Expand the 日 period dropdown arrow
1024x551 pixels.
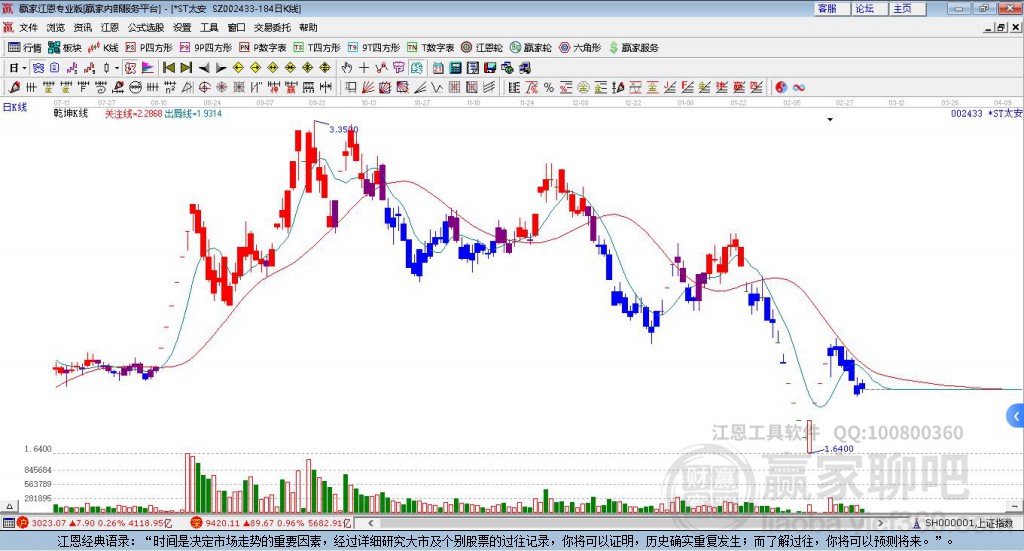(24, 68)
